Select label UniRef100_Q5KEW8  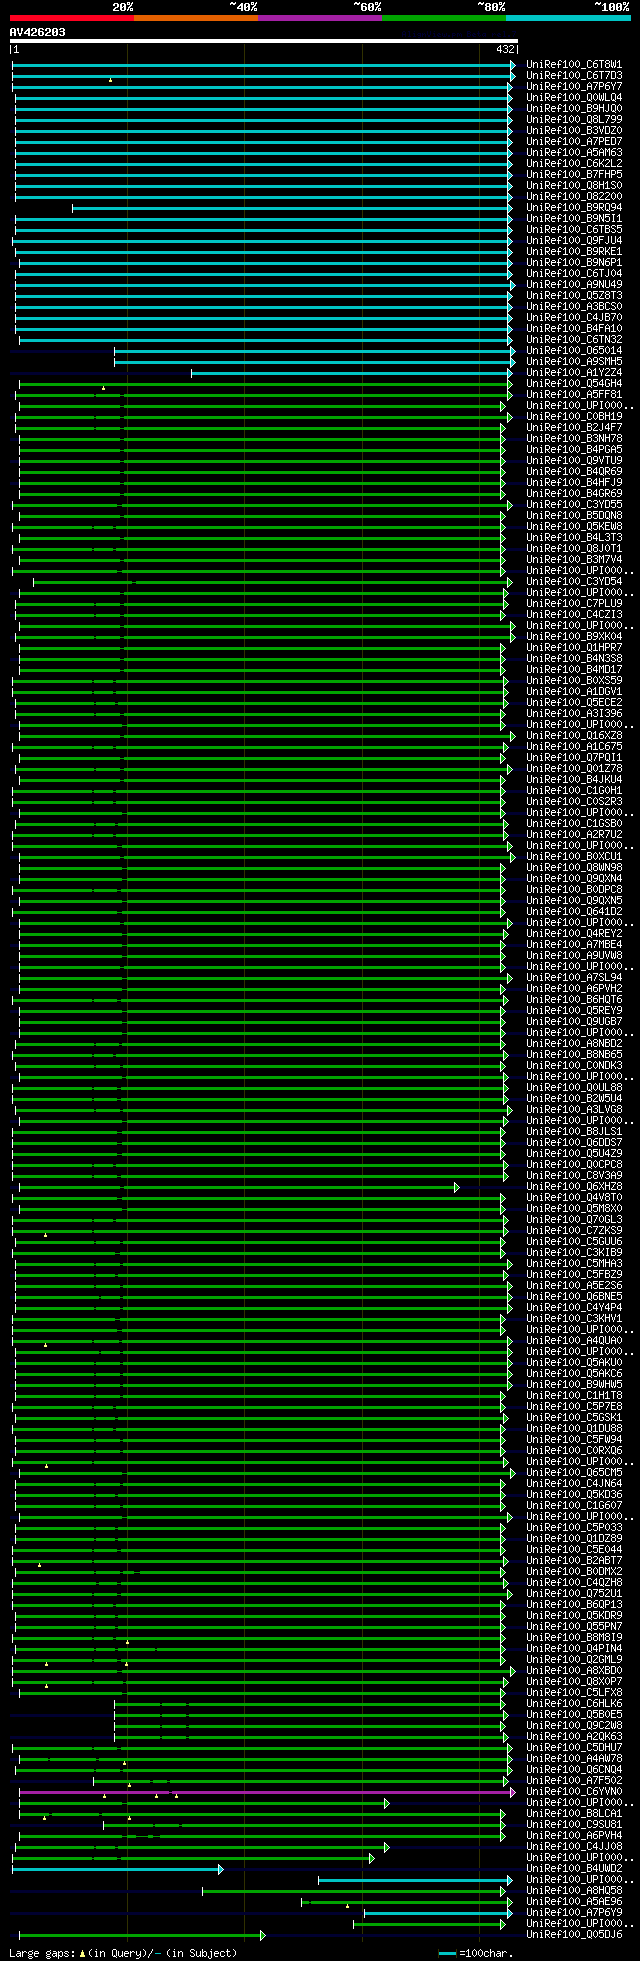(574, 527)
